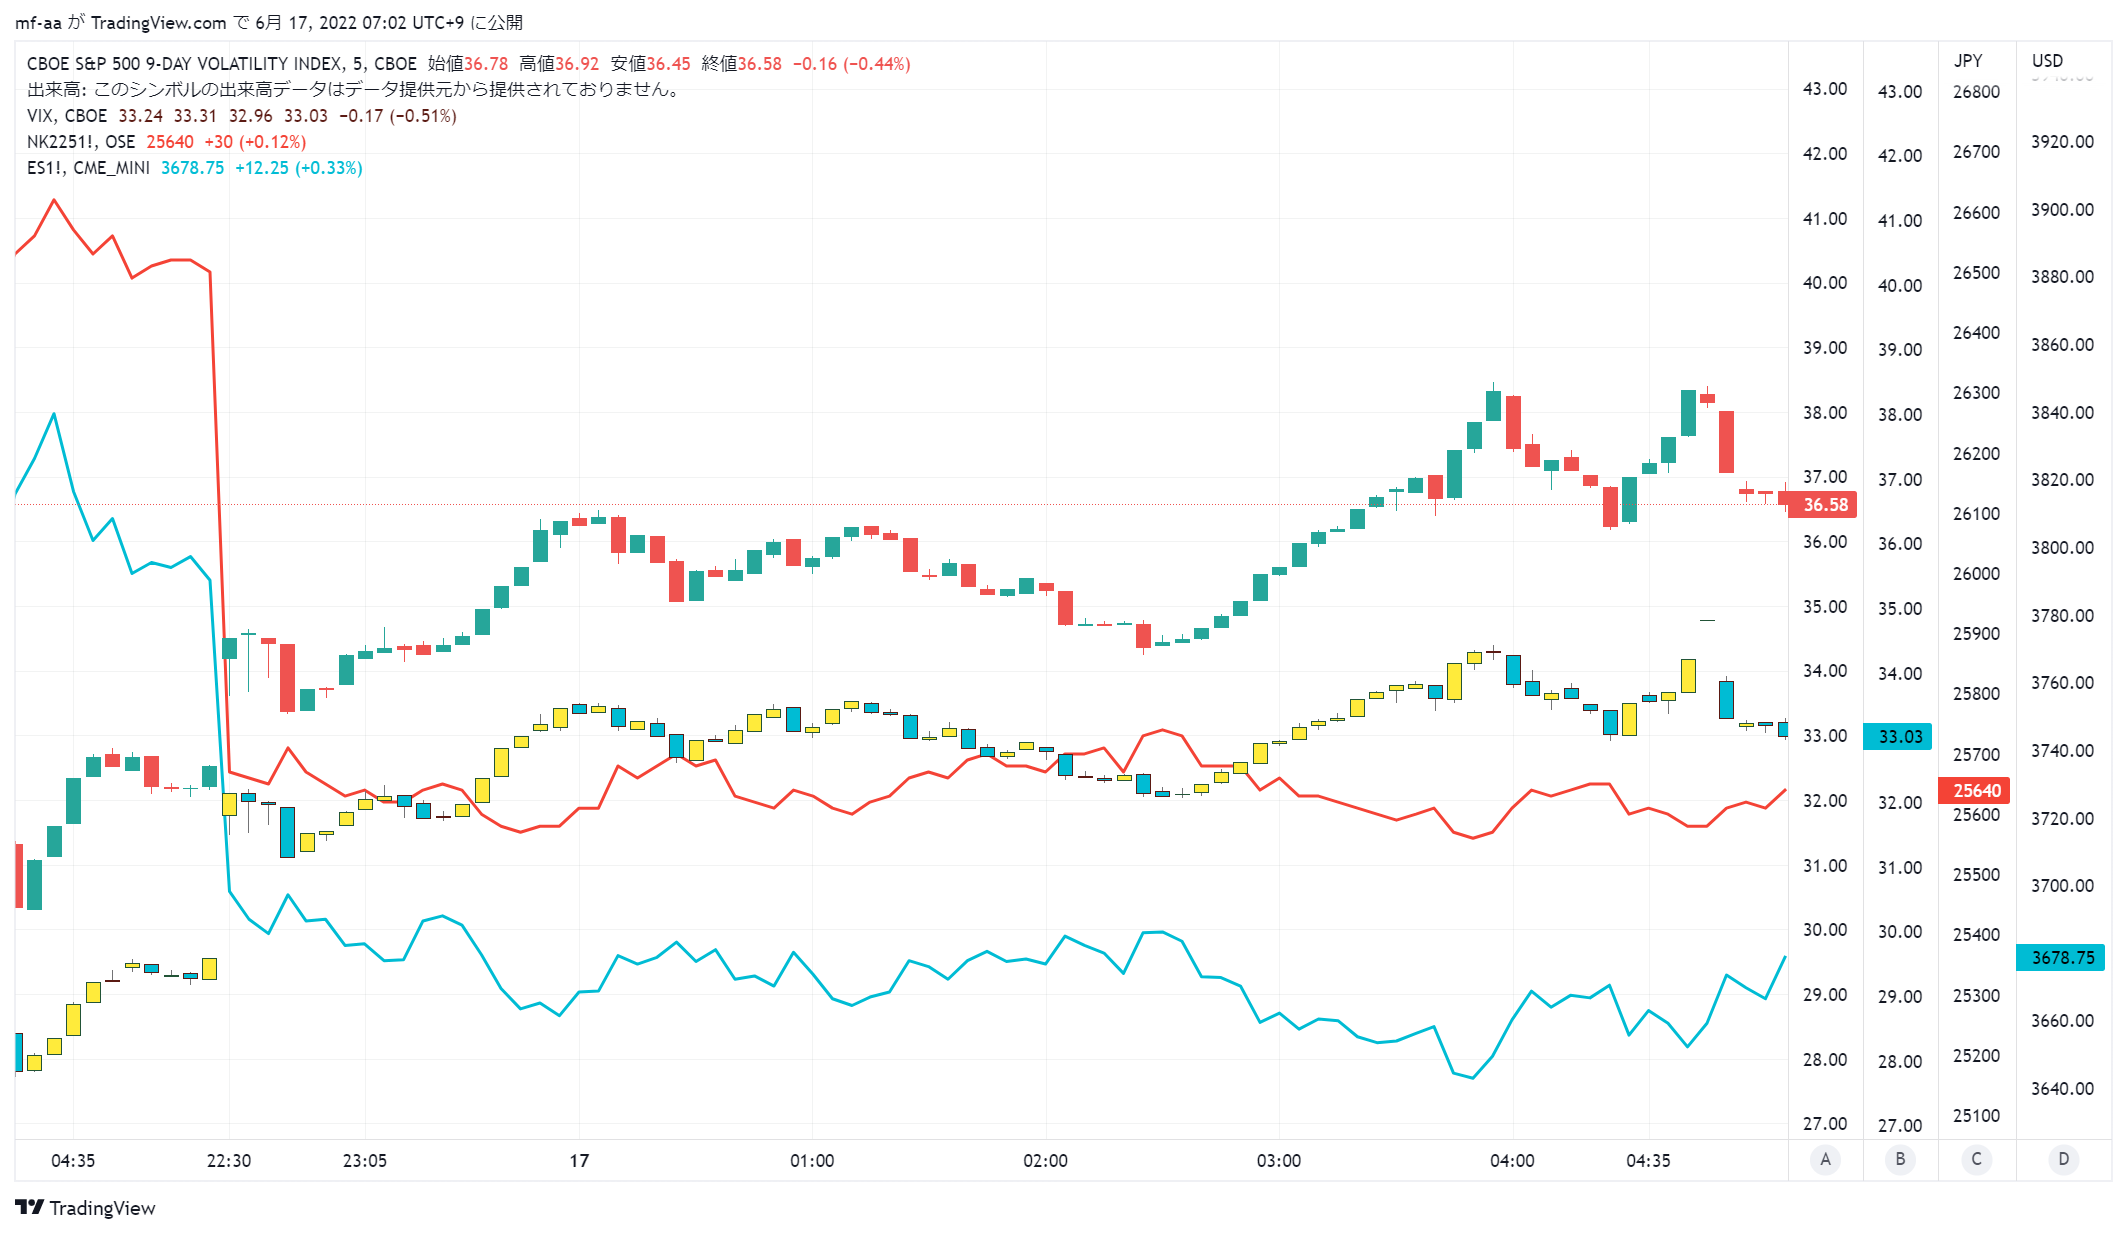
Task: Click the 03:00 time axis label
Action: pyautogui.click(x=1279, y=1161)
